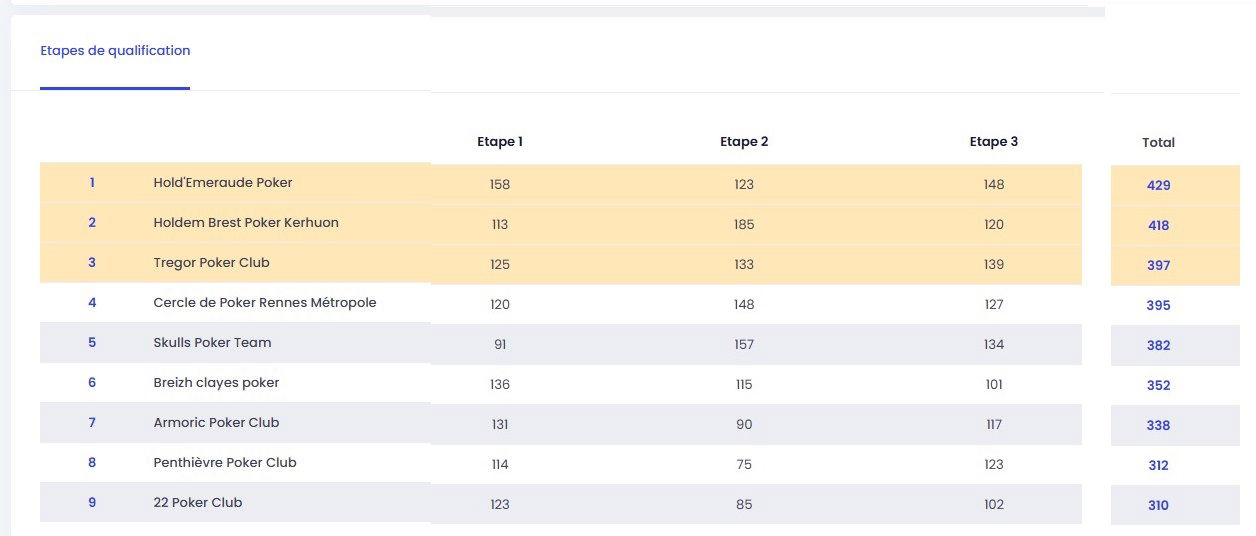The width and height of the screenshot is (1256, 536).
Task: Click Cercle de Poker Rennes Métropole
Action: tap(265, 303)
